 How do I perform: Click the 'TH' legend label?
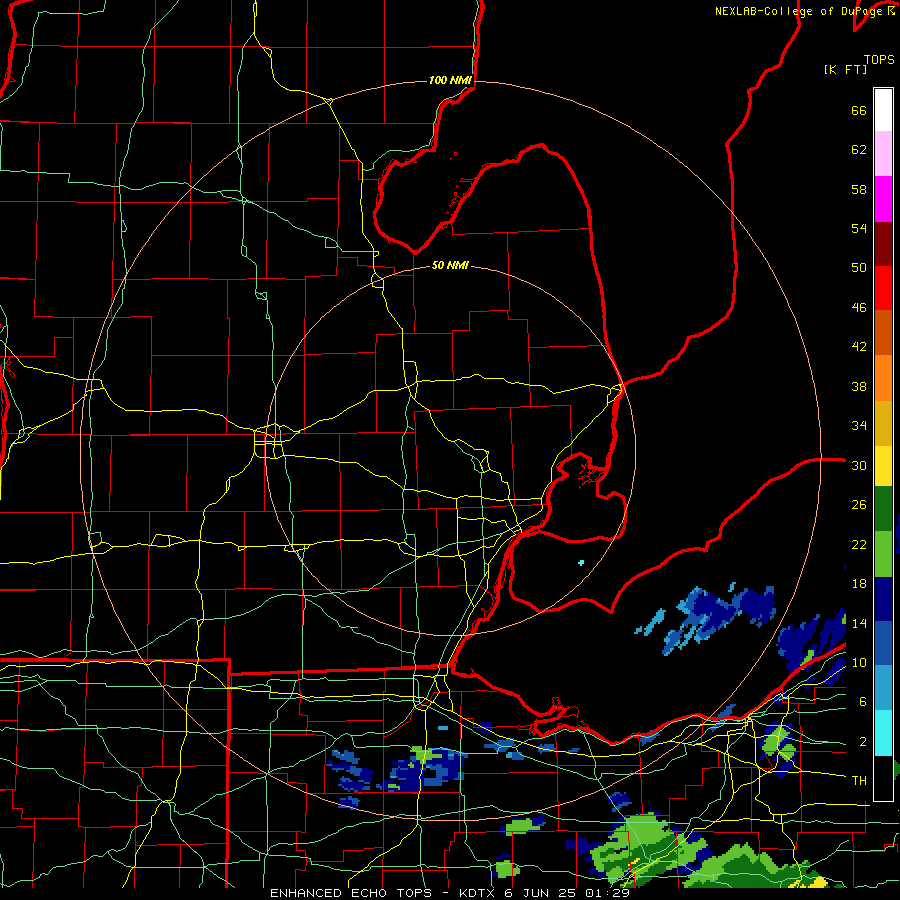click(x=859, y=781)
